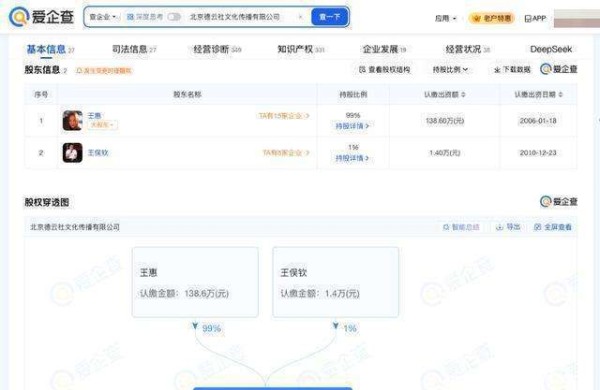Open 持股详情 for the 1% row
The width and height of the screenshot is (600, 390).
pos(352,158)
